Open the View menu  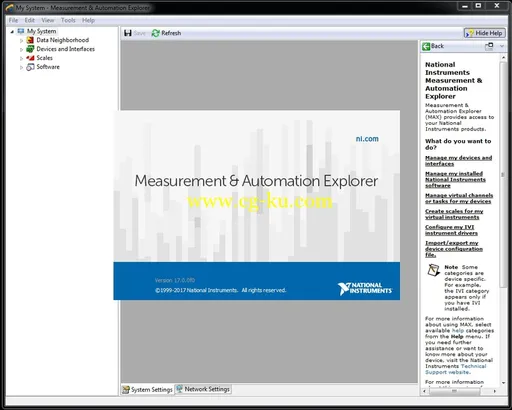tap(48, 20)
